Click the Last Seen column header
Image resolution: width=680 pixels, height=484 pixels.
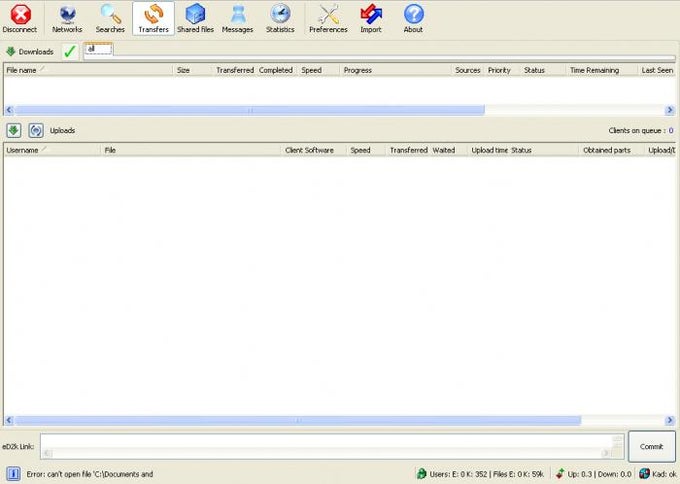[657, 70]
